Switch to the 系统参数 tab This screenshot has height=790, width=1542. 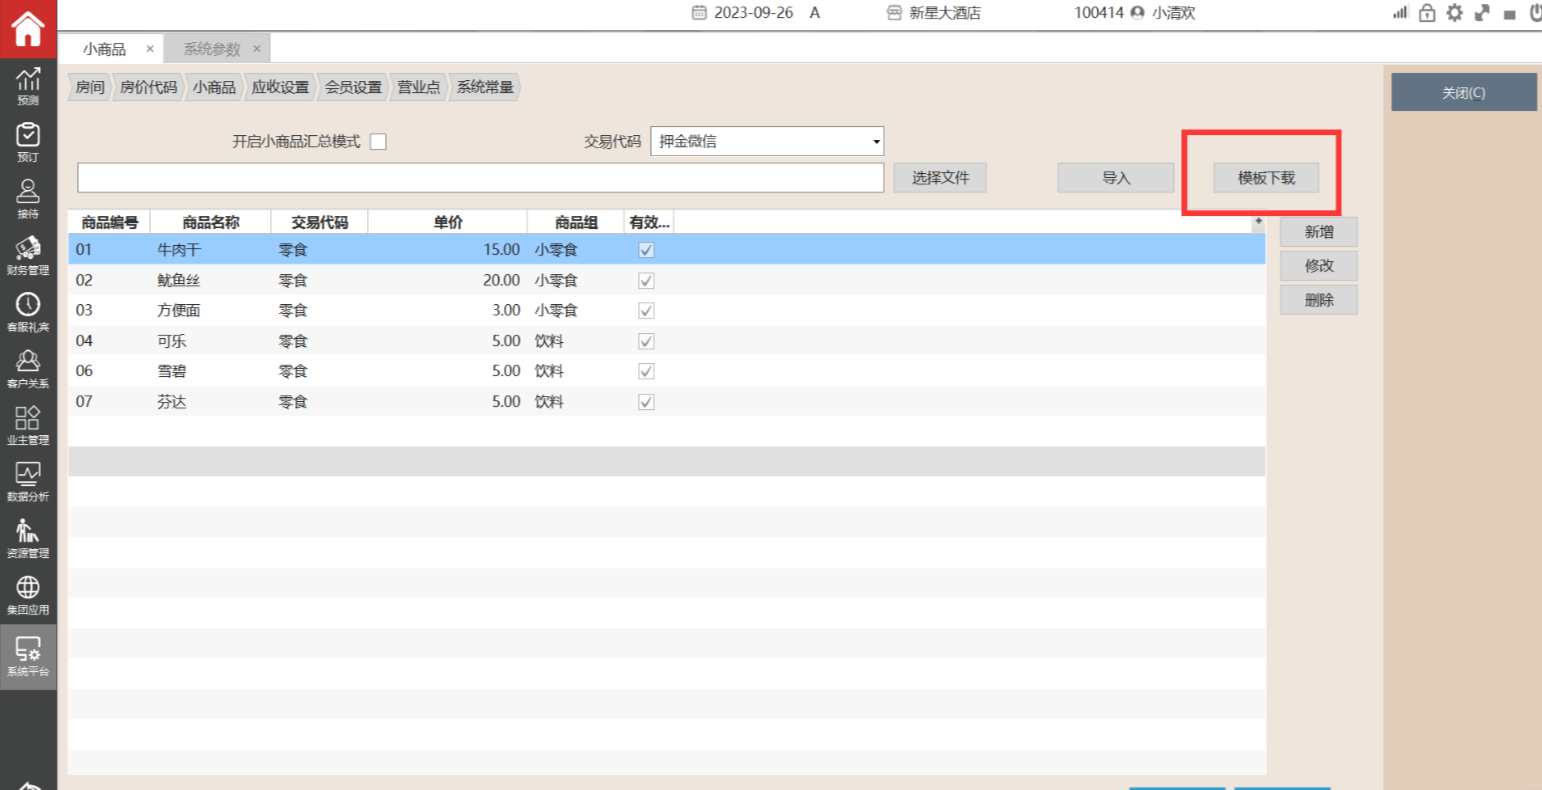click(212, 49)
